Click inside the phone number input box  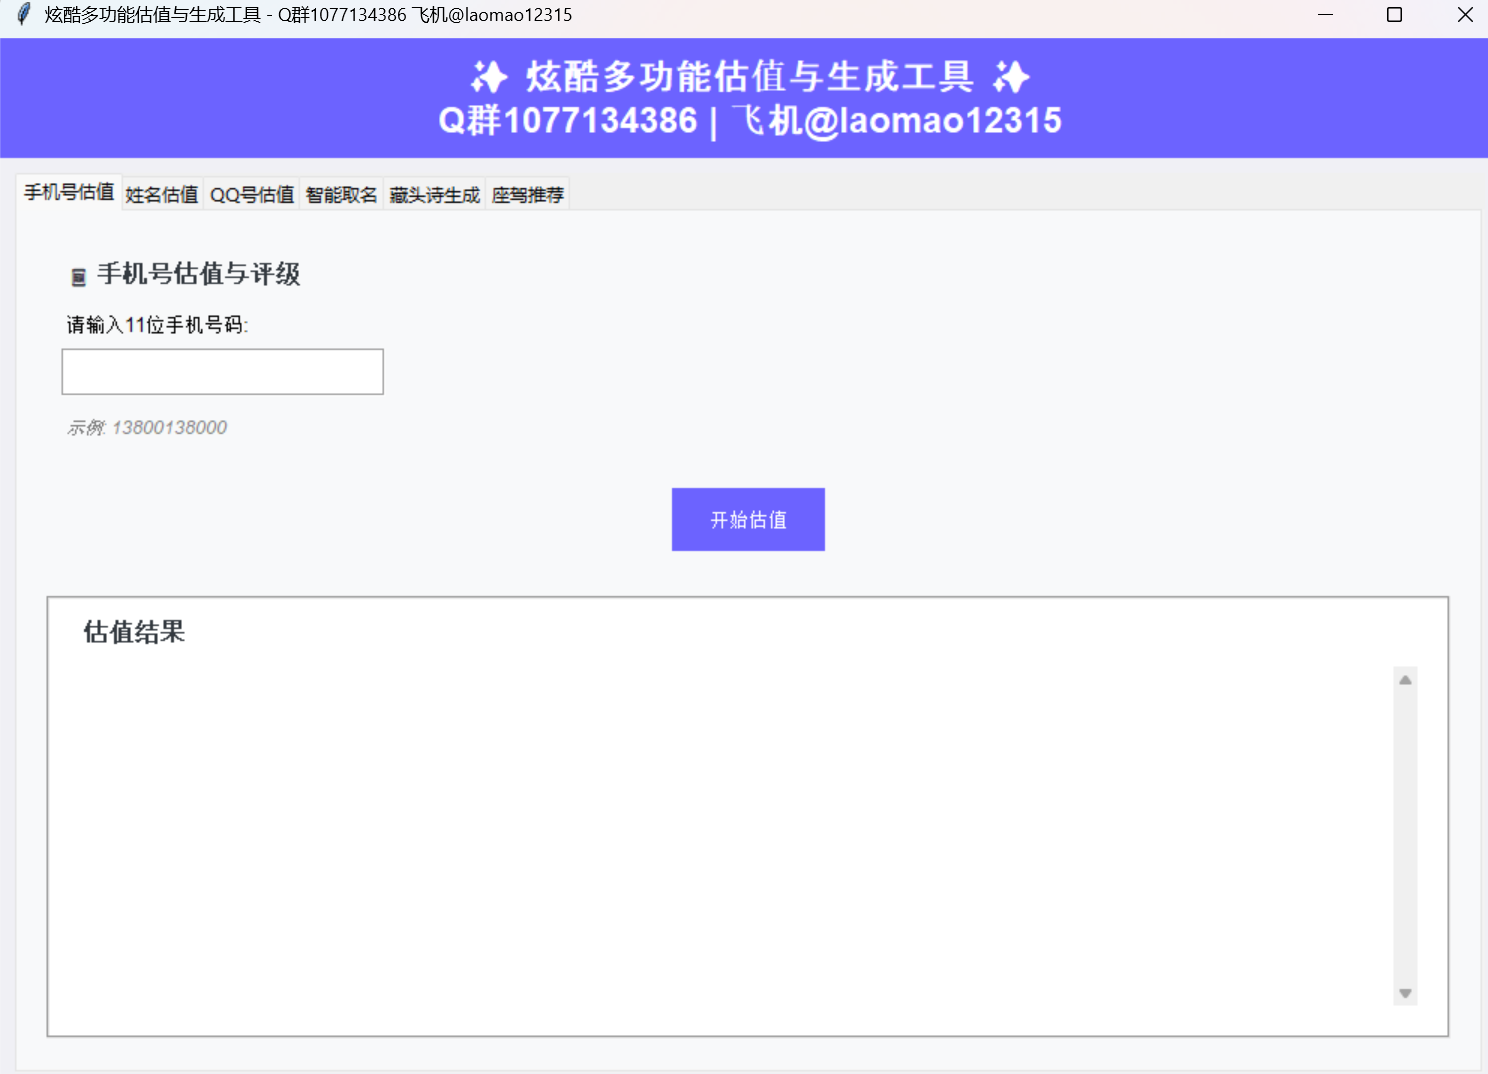coord(221,371)
